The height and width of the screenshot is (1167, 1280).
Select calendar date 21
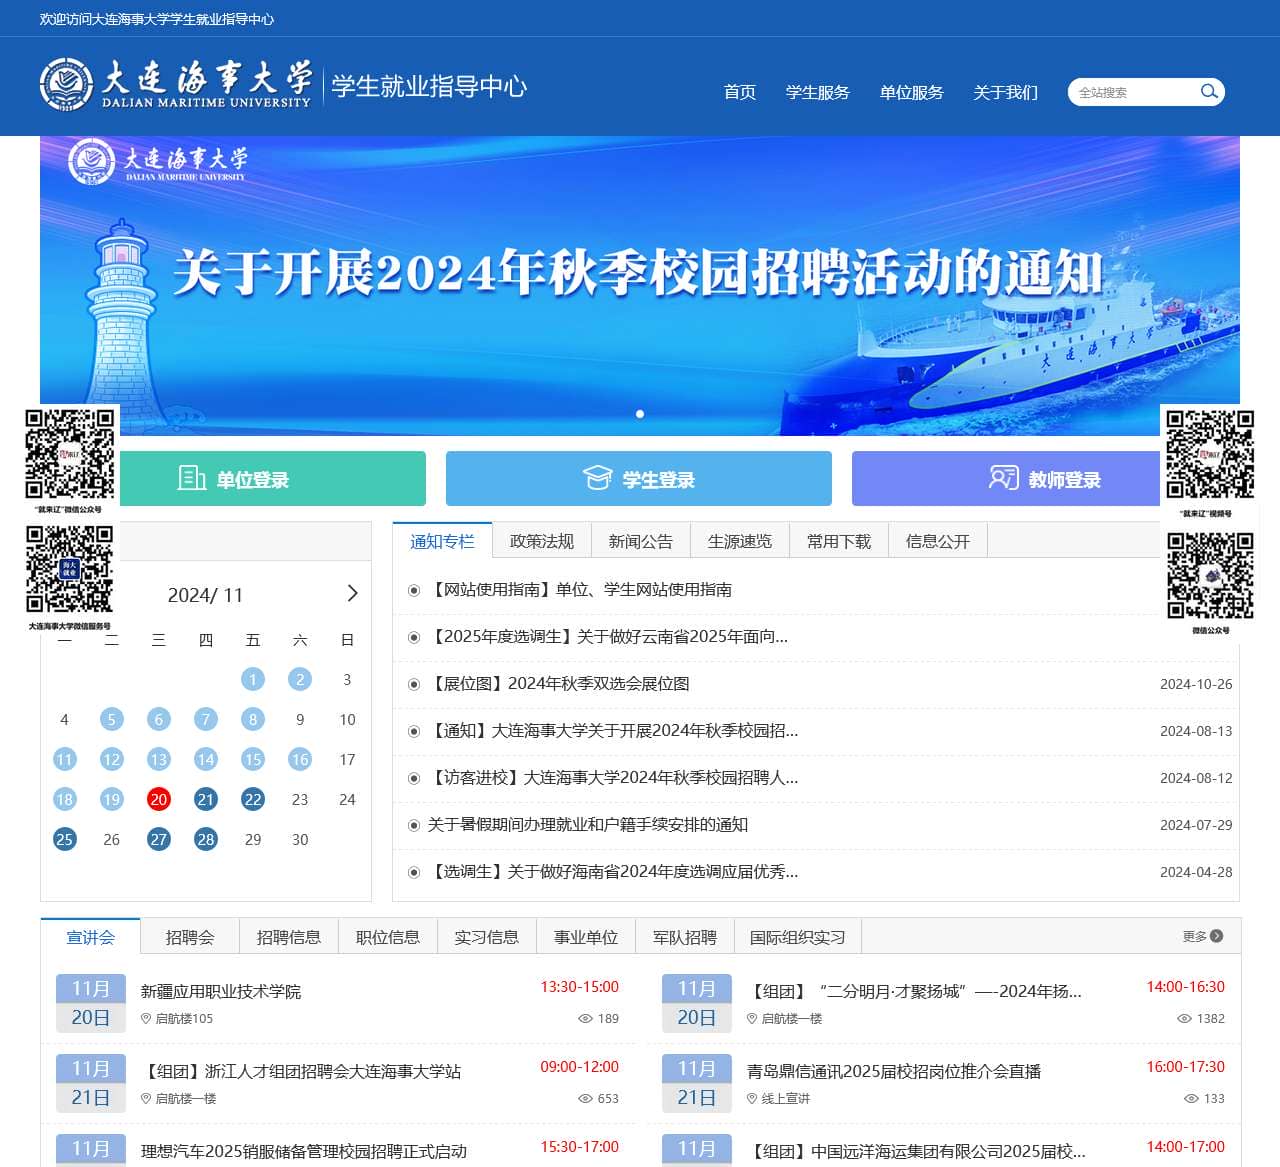[206, 799]
